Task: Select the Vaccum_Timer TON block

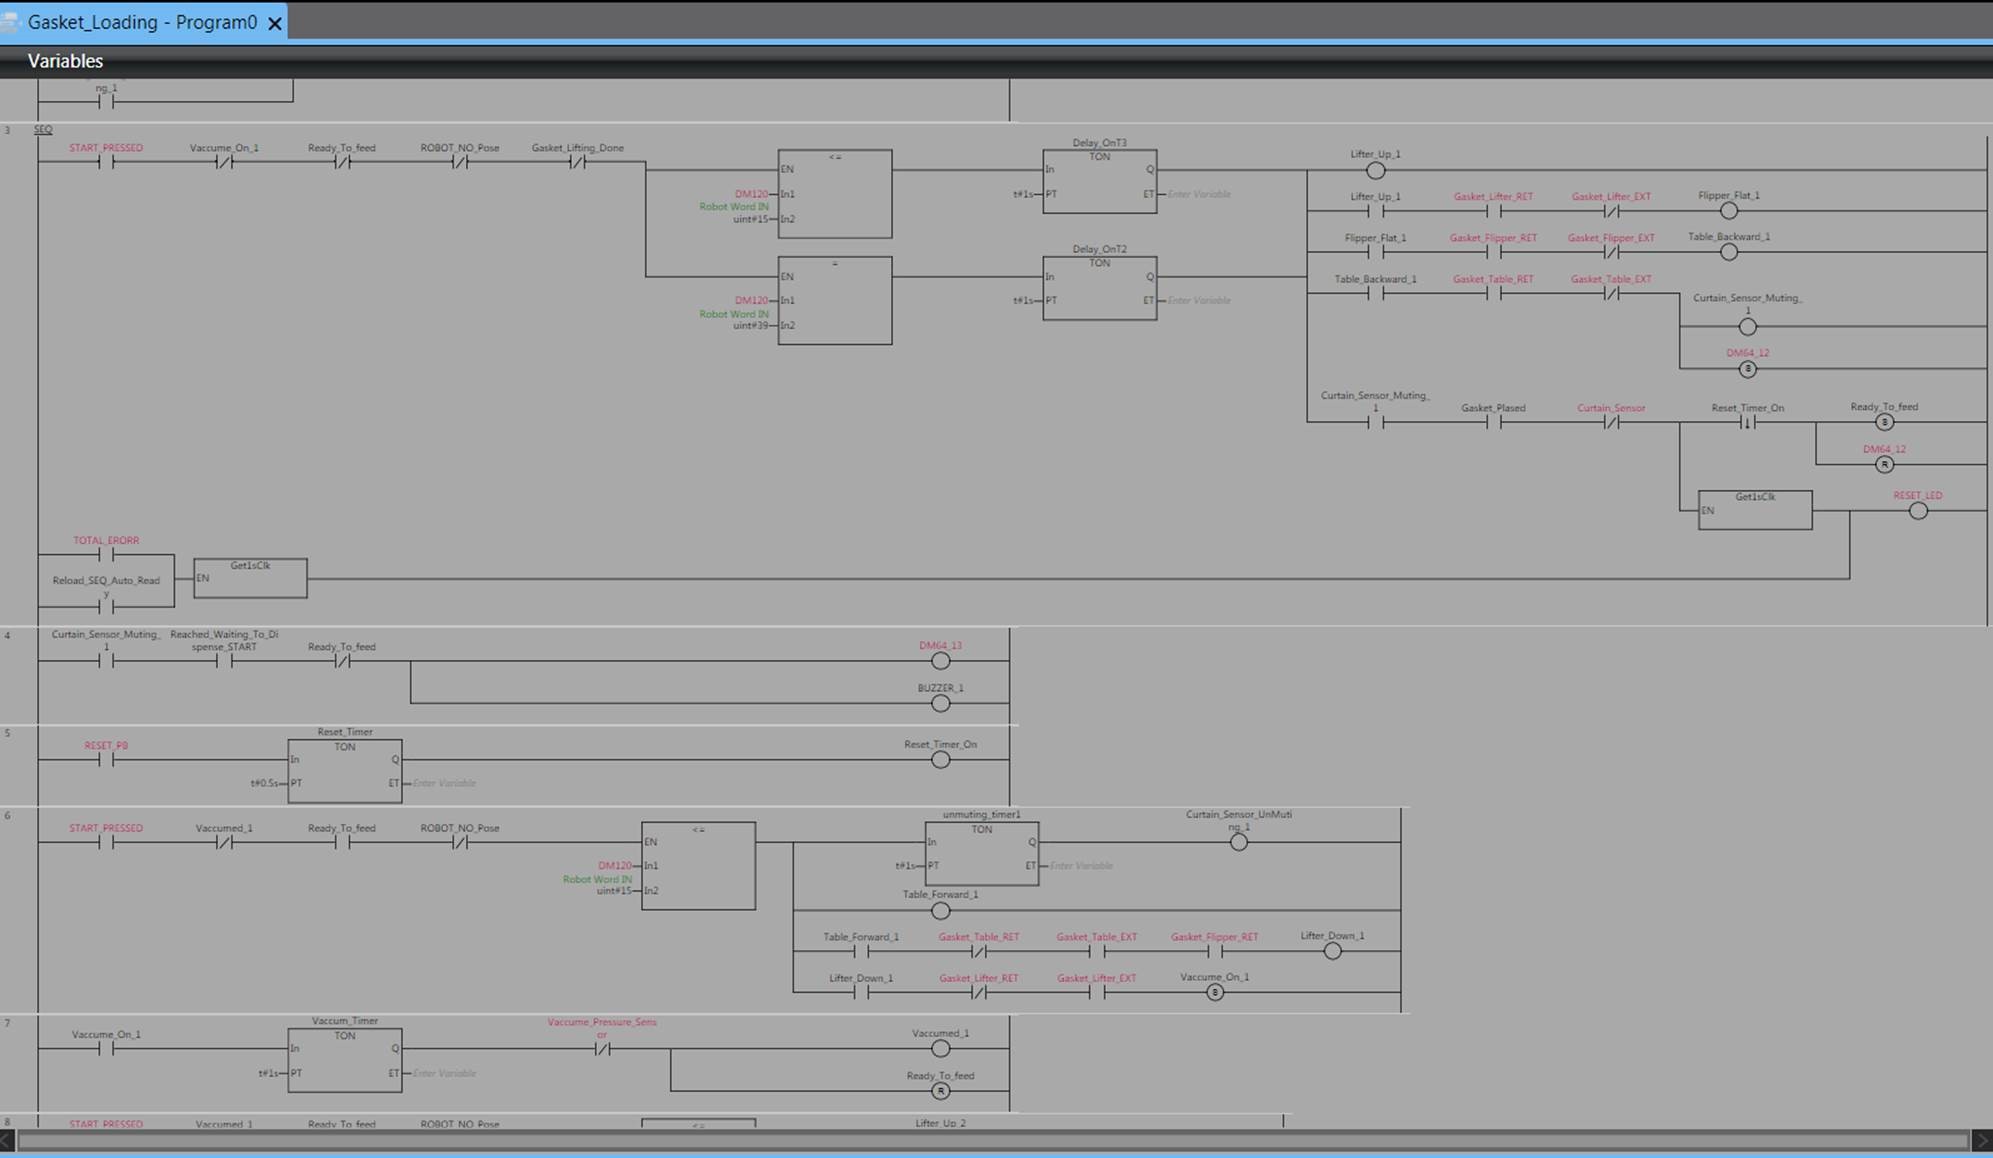Action: click(344, 1060)
